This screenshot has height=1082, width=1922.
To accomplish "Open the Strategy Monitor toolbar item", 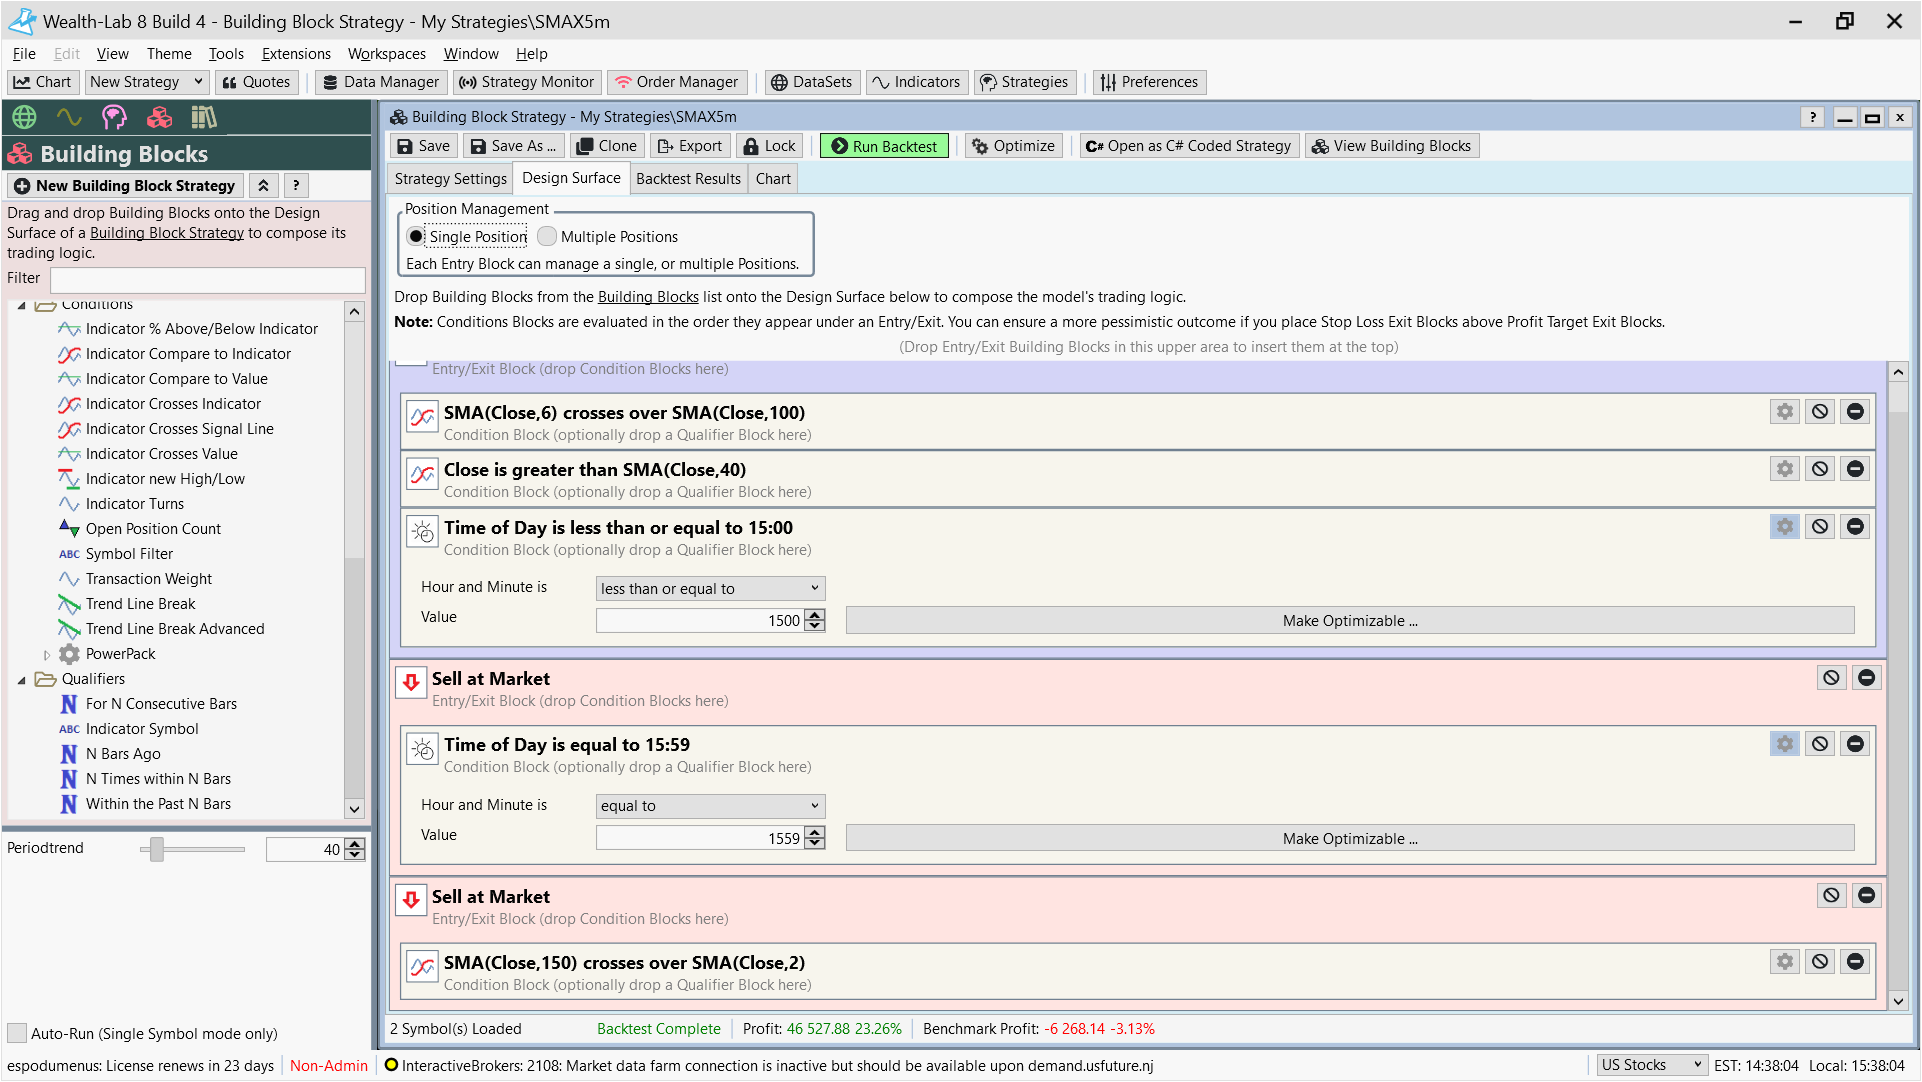I will (527, 82).
